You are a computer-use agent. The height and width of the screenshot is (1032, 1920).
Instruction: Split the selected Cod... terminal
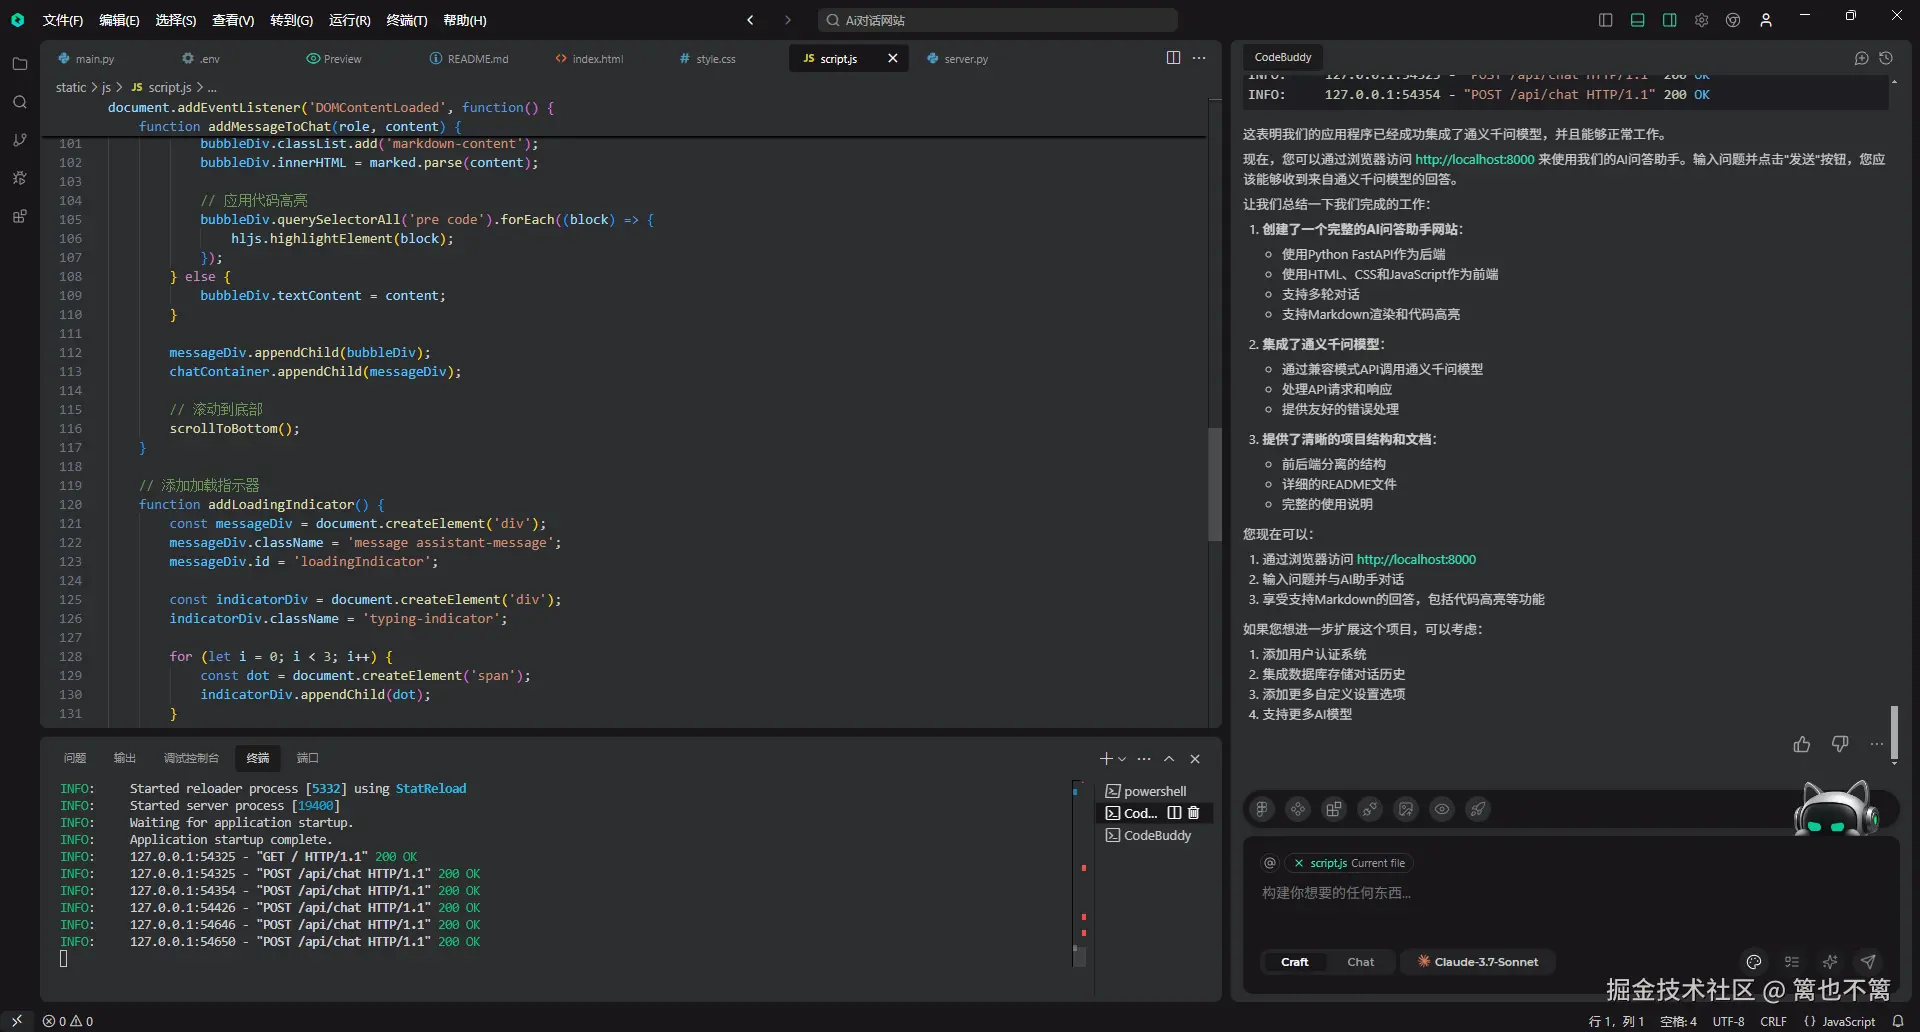[x=1175, y=813]
